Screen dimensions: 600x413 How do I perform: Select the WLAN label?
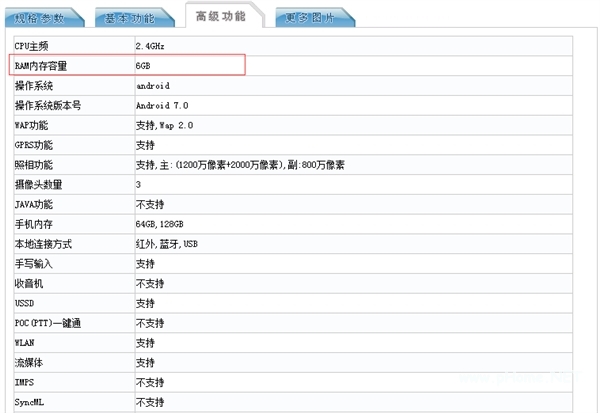(x=24, y=343)
